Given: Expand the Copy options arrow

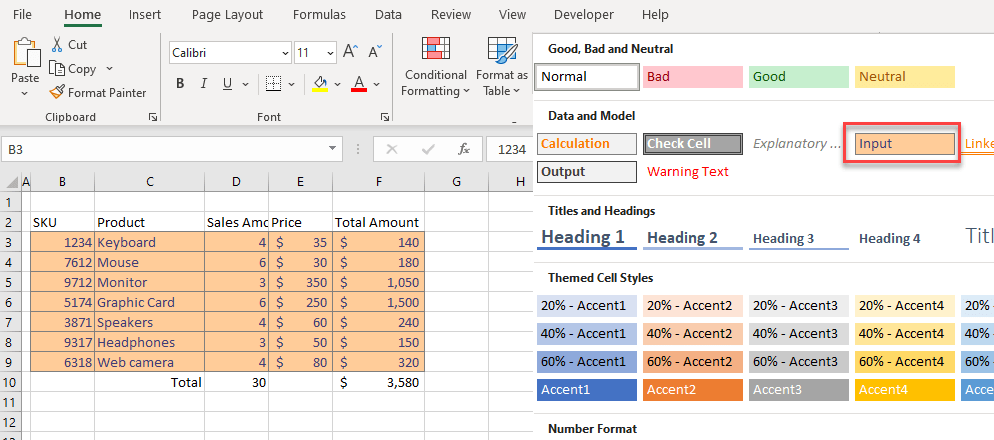Looking at the screenshot, I should (x=109, y=68).
